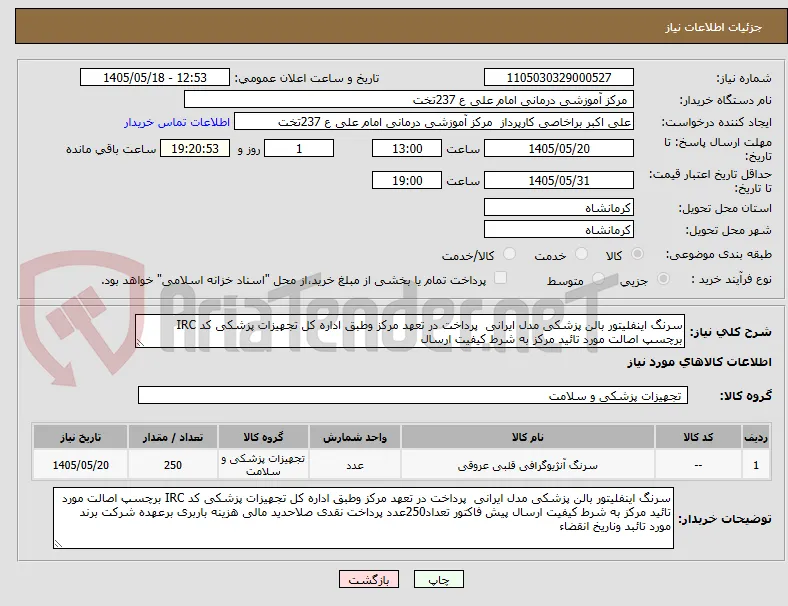This screenshot has height=606, width=788.
Task: Select the جزیی purchase type radio
Action: pos(663,279)
